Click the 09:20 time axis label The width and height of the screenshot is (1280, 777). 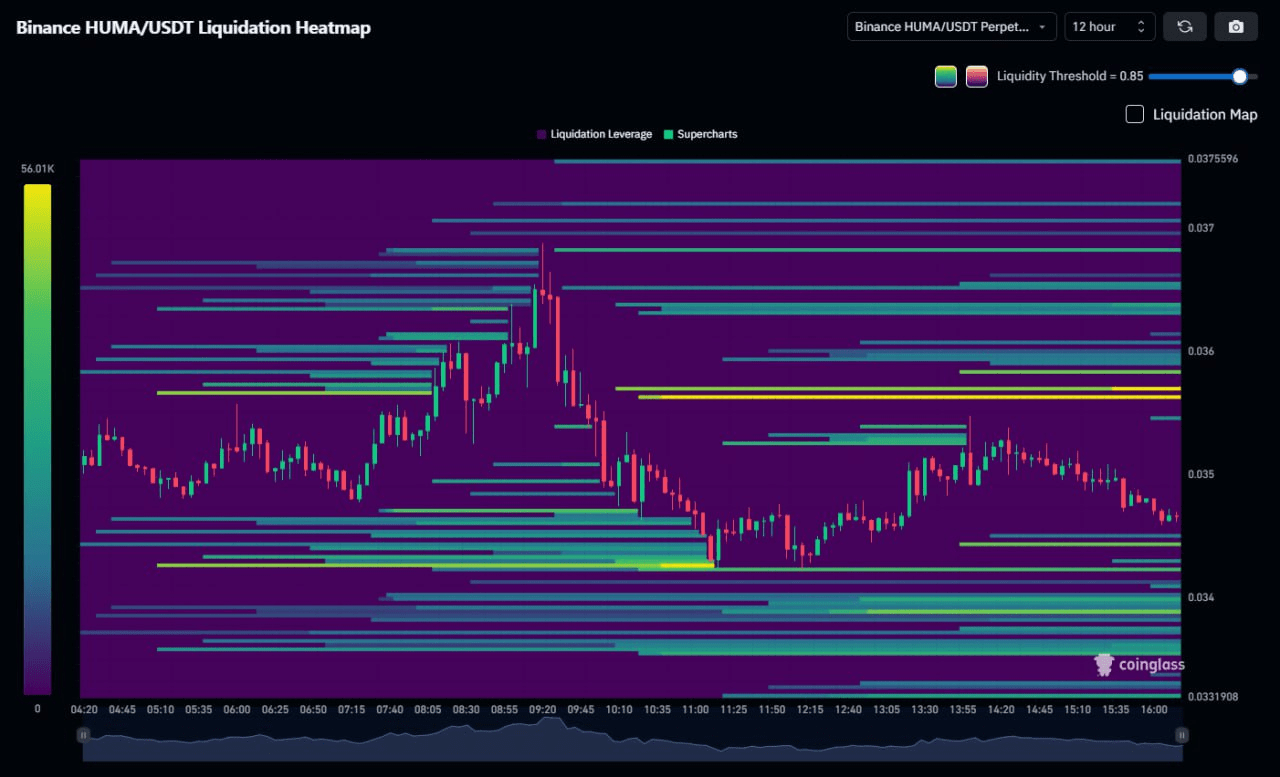(542, 710)
